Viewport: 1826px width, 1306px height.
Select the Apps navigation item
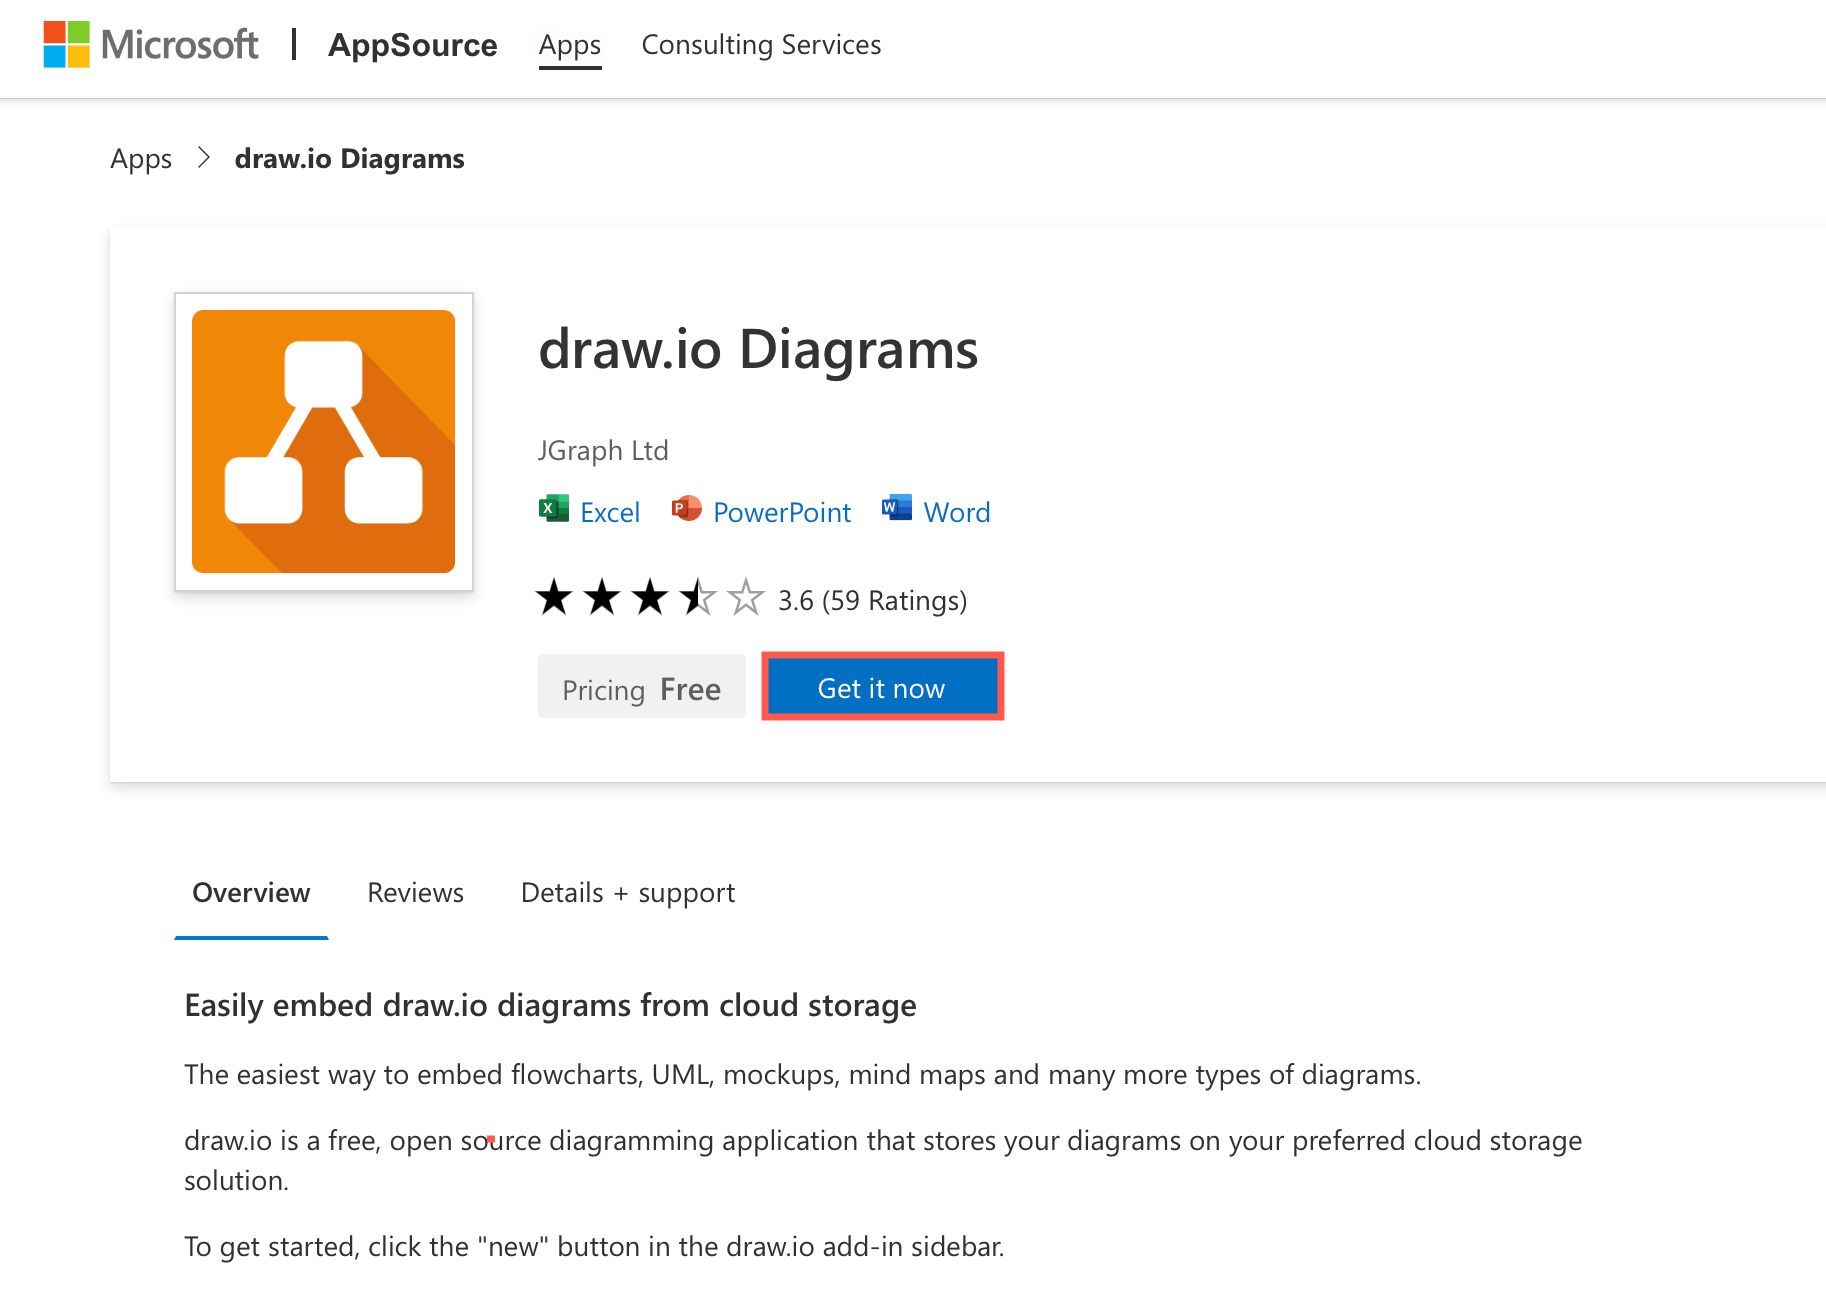(570, 45)
